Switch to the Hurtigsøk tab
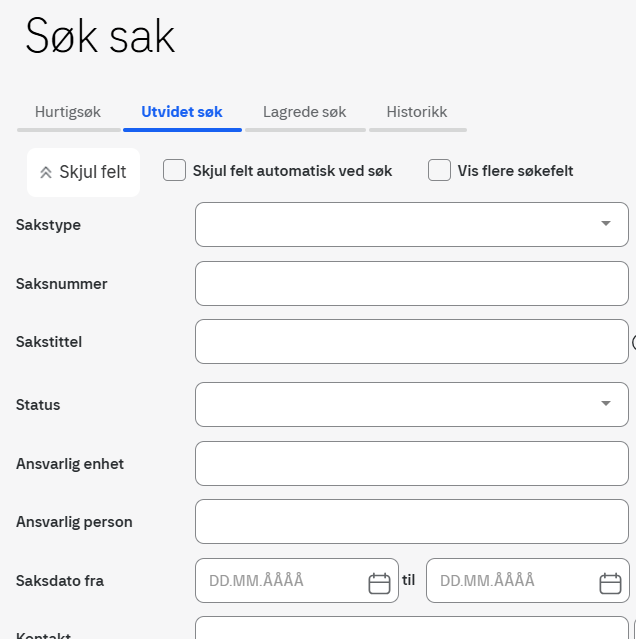The image size is (636, 639). (68, 112)
